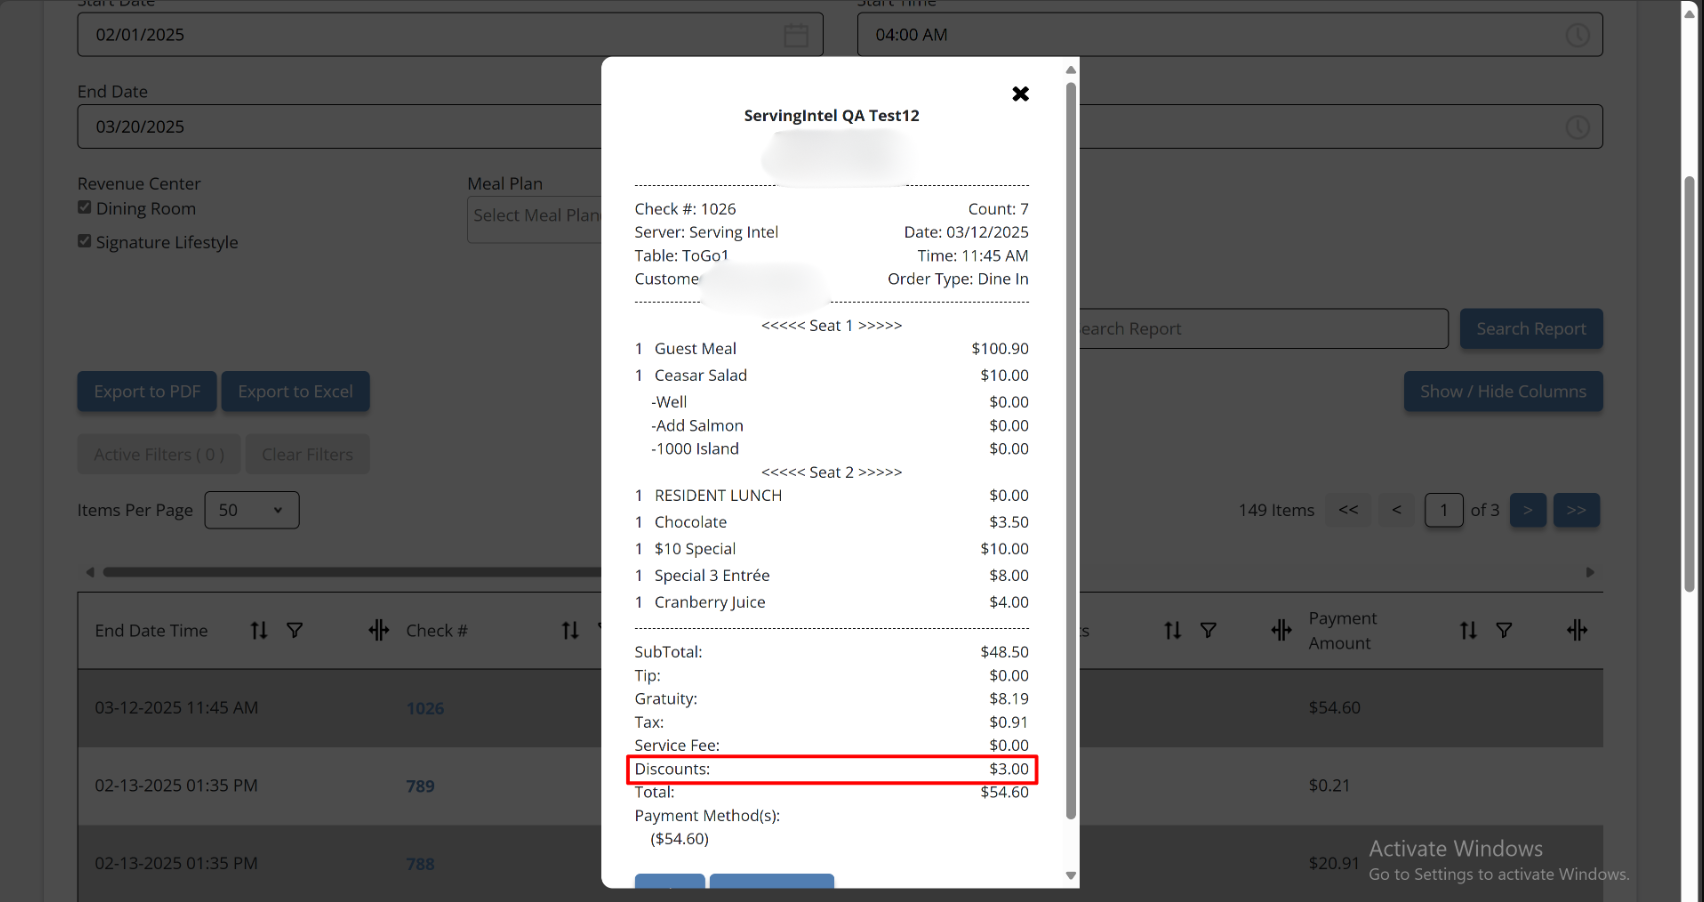The image size is (1704, 902).
Task: Expand the Items Per Page dropdown
Action: [x=252, y=510]
